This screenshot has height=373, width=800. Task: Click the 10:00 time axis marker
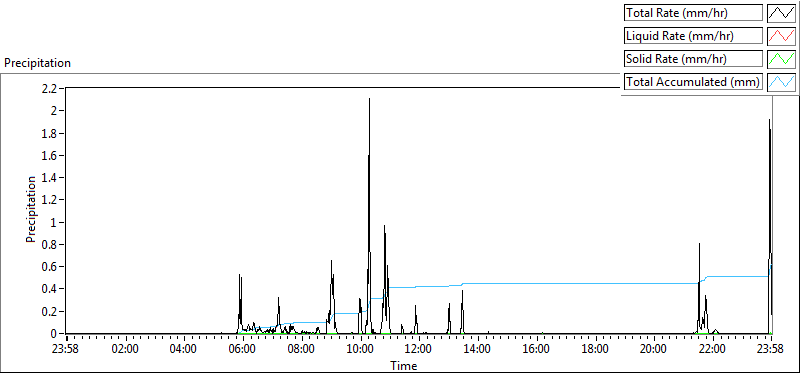(360, 350)
